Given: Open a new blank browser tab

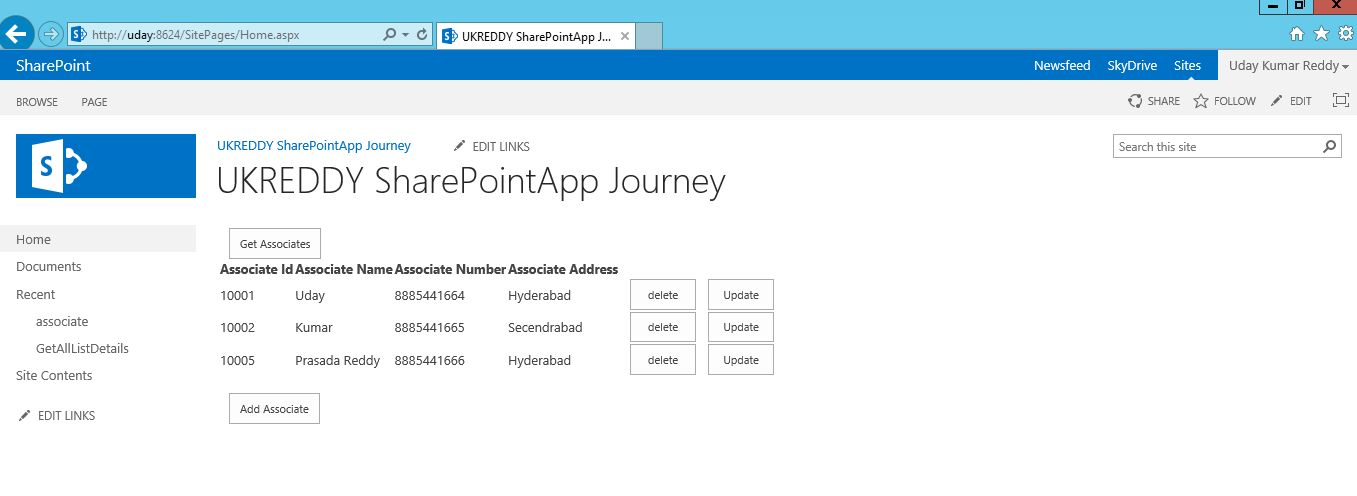Looking at the screenshot, I should click(650, 36).
